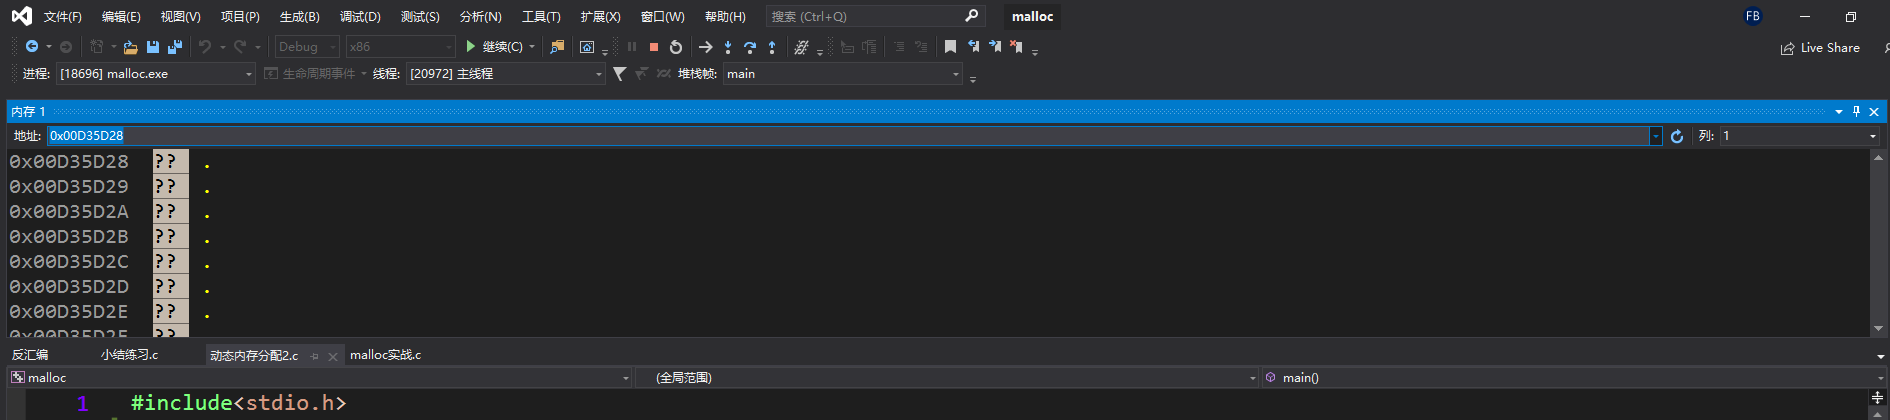Go to the next bookmark icon
The height and width of the screenshot is (420, 1890).
click(995, 47)
